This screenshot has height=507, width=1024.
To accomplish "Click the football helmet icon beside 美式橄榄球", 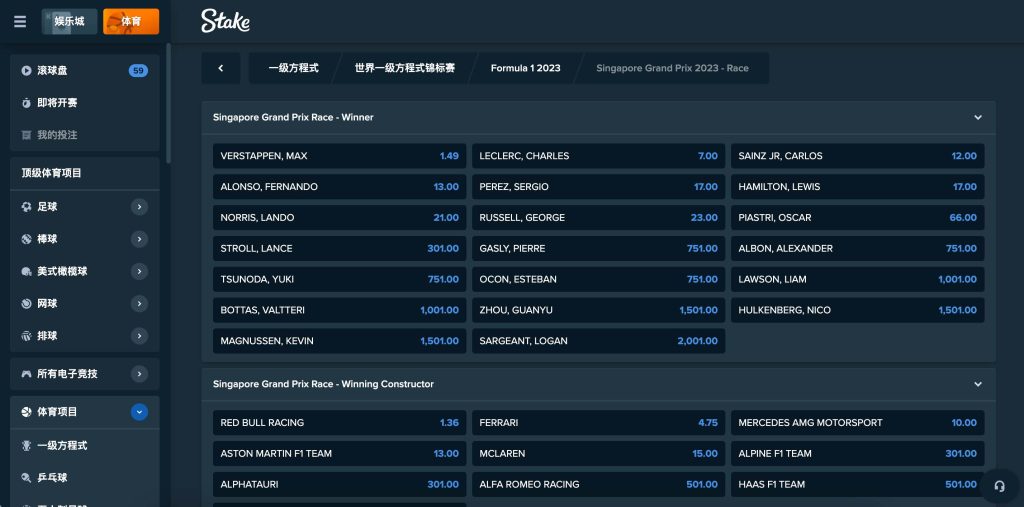I will tap(26, 271).
